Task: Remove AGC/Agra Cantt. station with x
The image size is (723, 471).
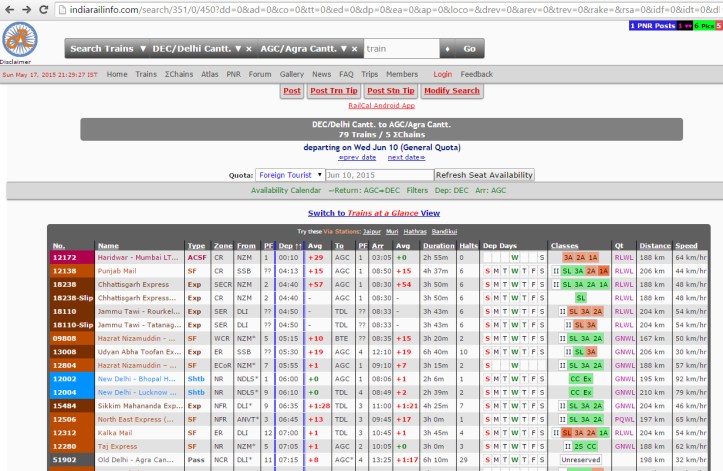Action: coord(355,48)
